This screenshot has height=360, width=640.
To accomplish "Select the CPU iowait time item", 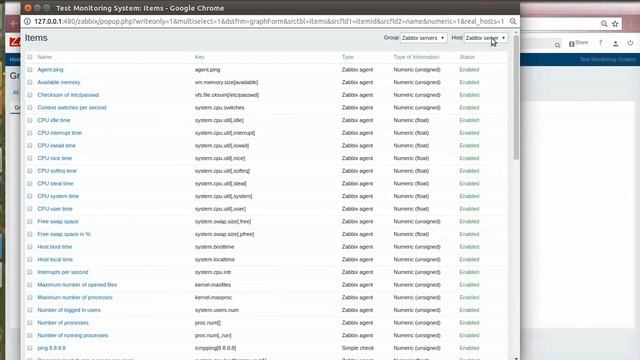I will [x=56, y=146].
